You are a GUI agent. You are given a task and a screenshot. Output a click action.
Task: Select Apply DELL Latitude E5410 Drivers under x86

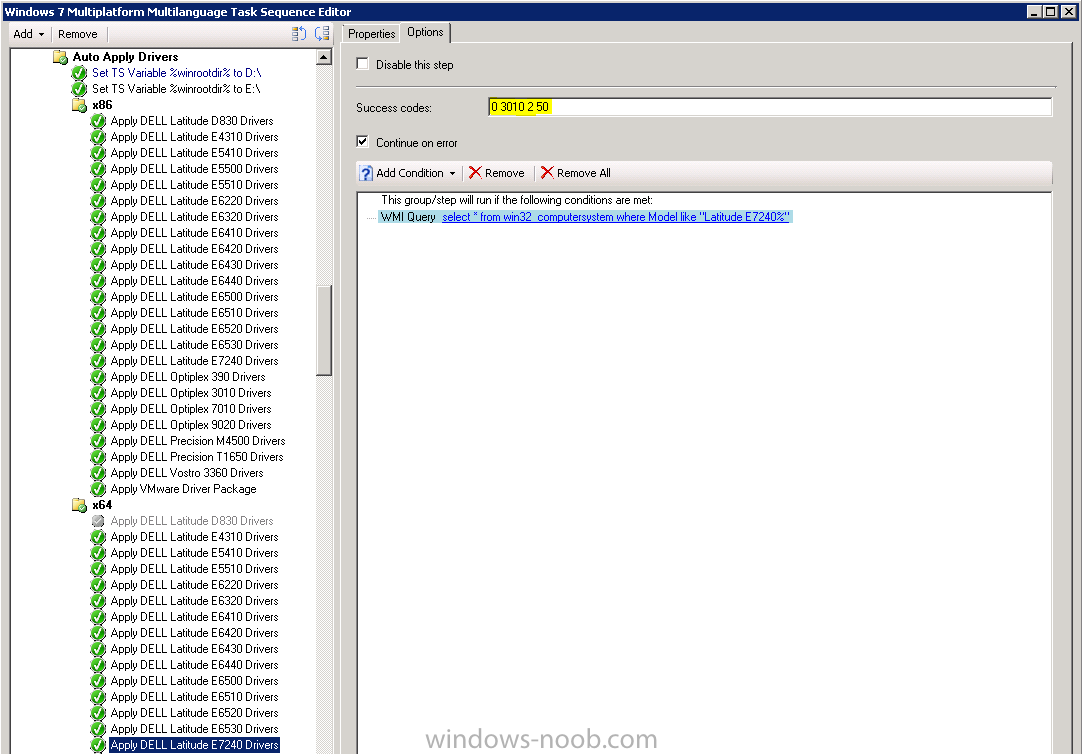pyautogui.click(x=195, y=153)
